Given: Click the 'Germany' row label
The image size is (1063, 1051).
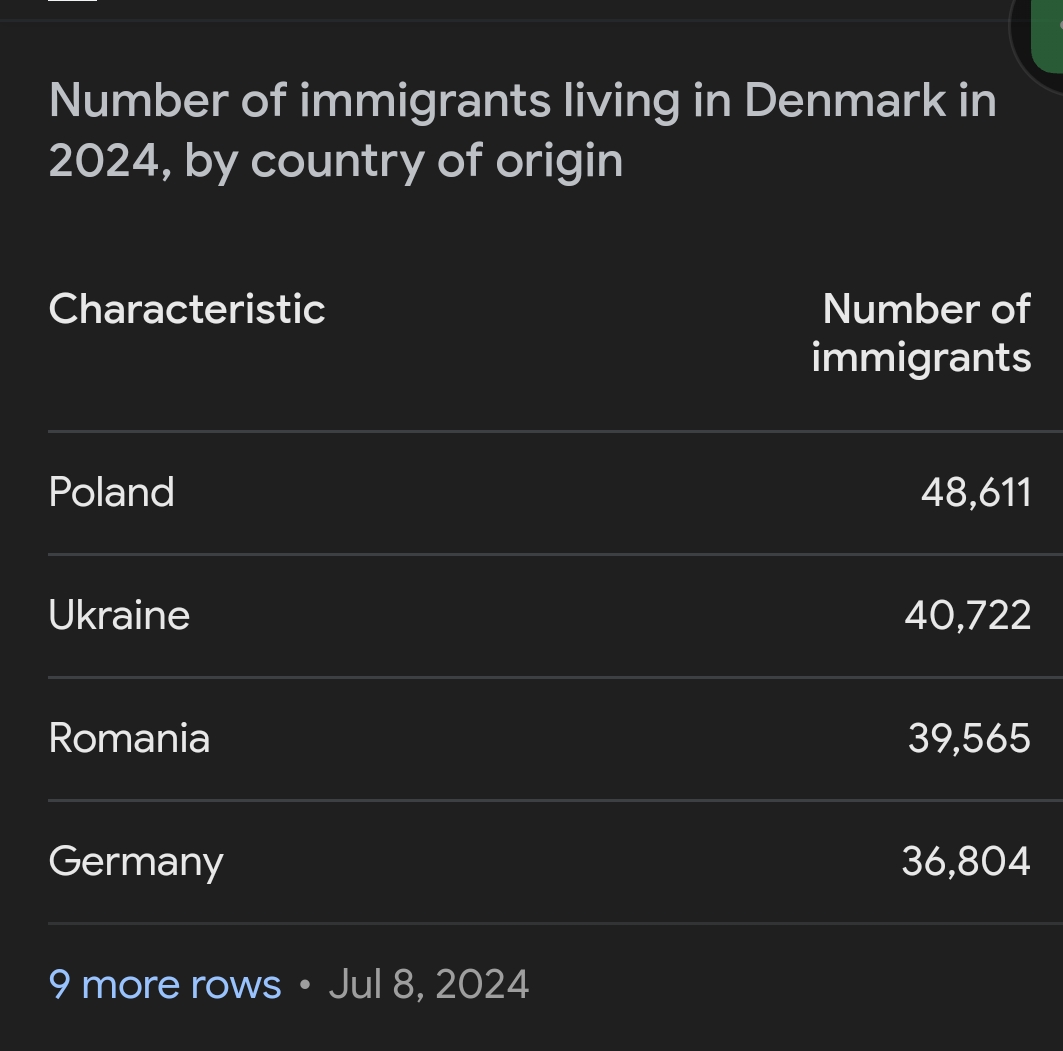Looking at the screenshot, I should [x=136, y=862].
